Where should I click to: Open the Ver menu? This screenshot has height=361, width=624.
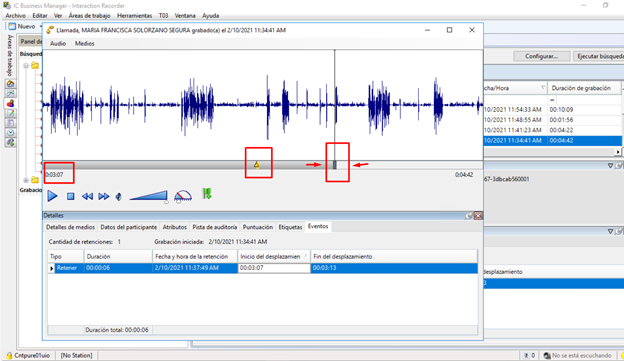click(58, 16)
